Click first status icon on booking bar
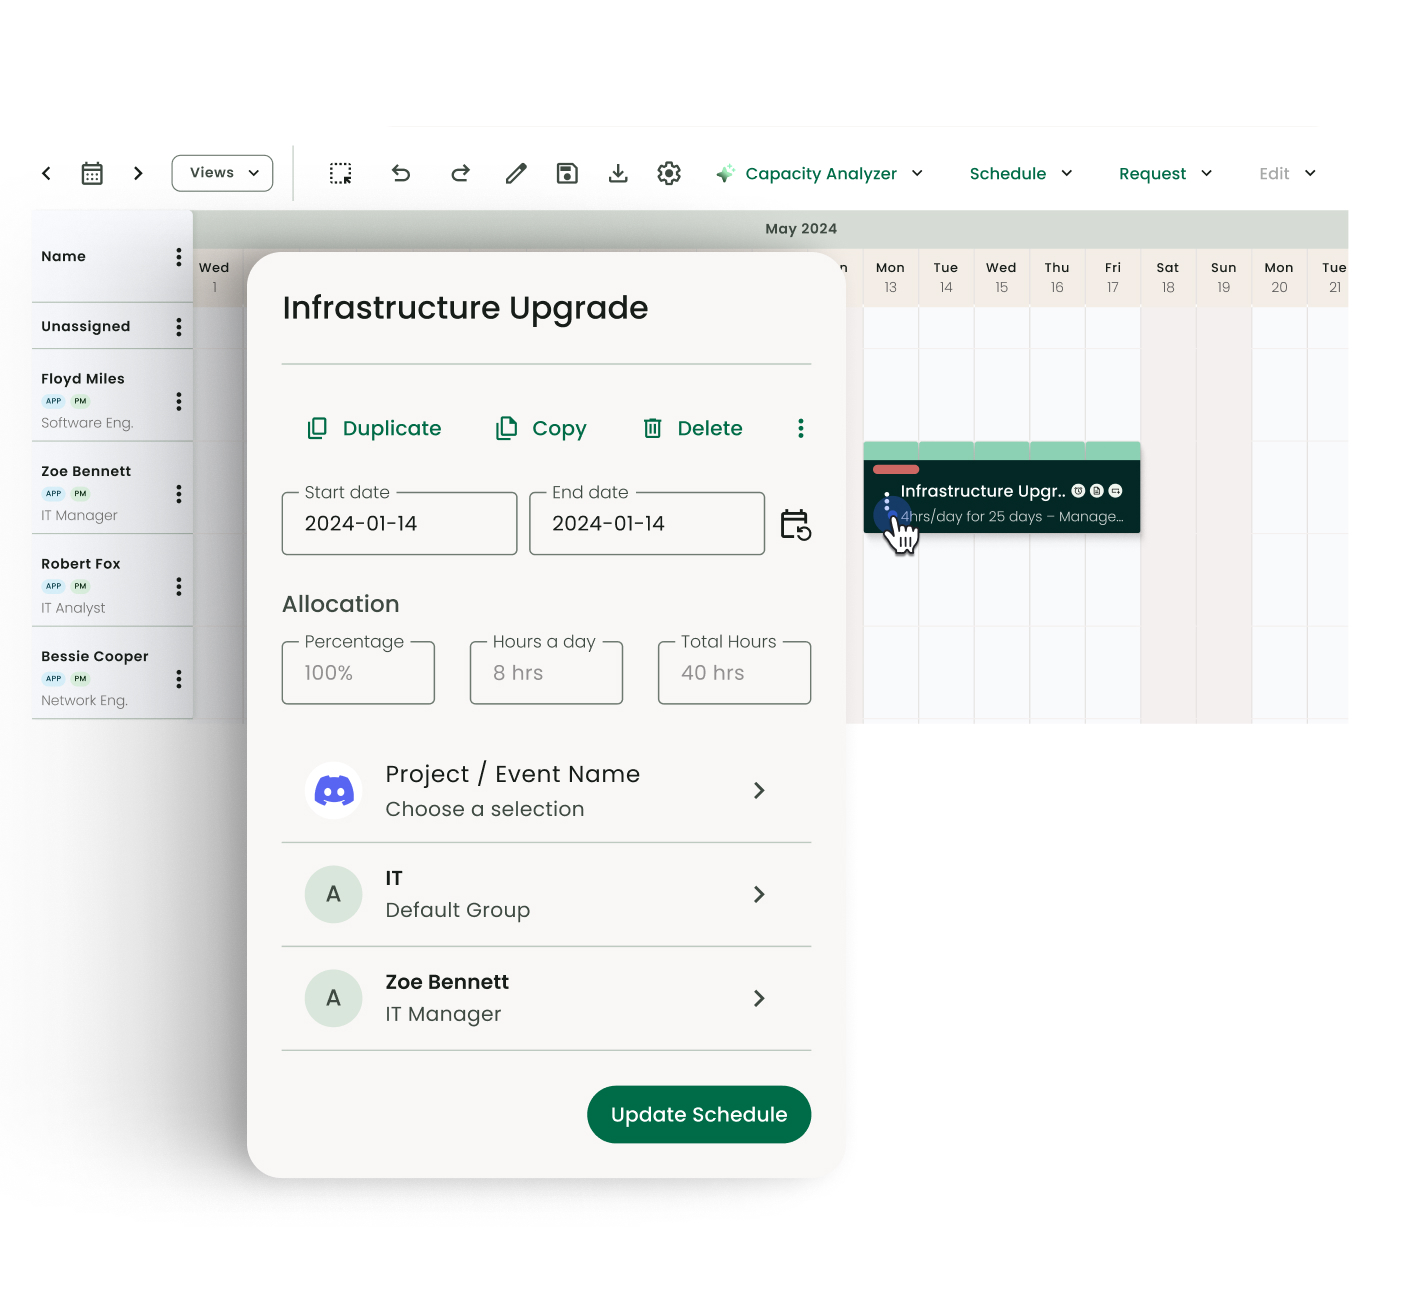Screen dimensions: 1416x1308 1078,491
